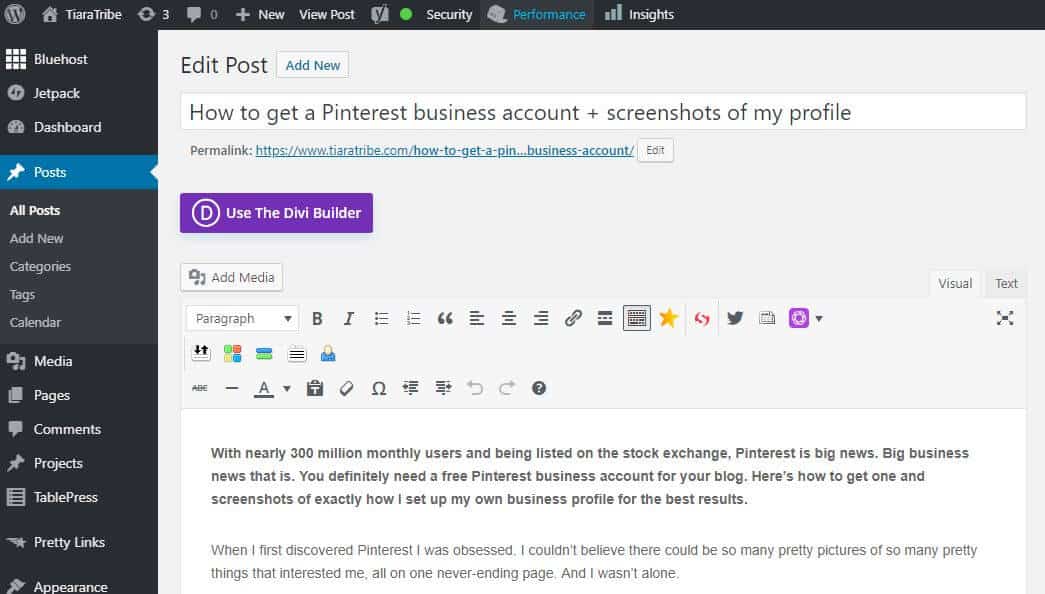Insert blockquote with quote icon

click(445, 319)
